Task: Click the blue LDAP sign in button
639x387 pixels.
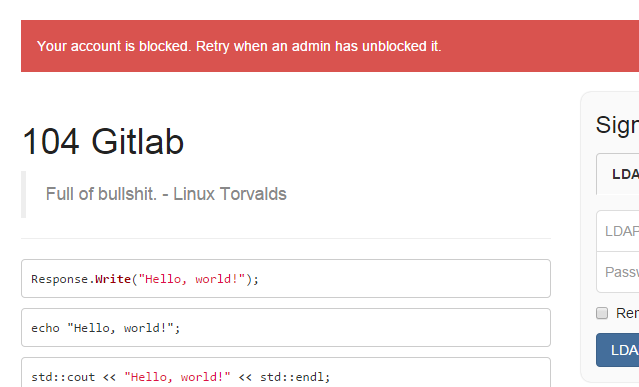Action: pyautogui.click(x=617, y=350)
